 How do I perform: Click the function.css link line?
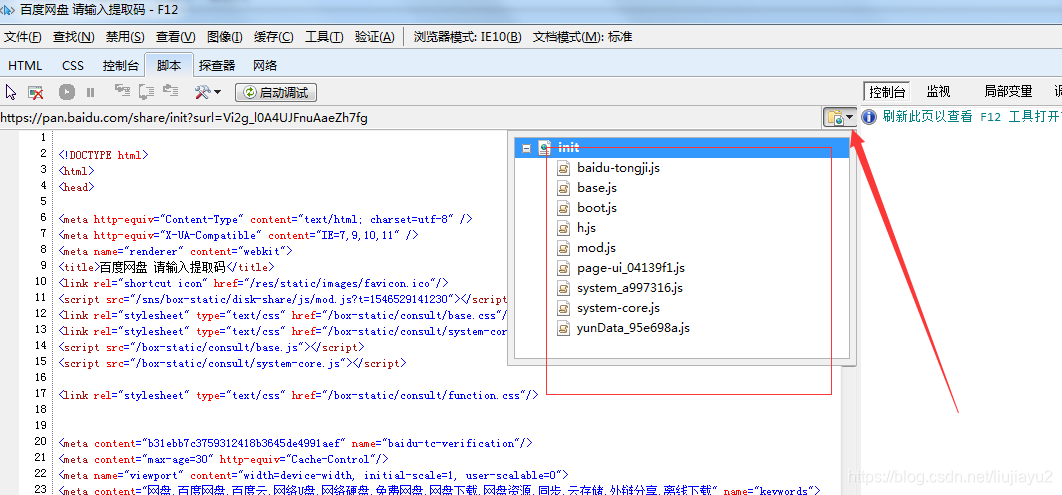tap(299, 395)
